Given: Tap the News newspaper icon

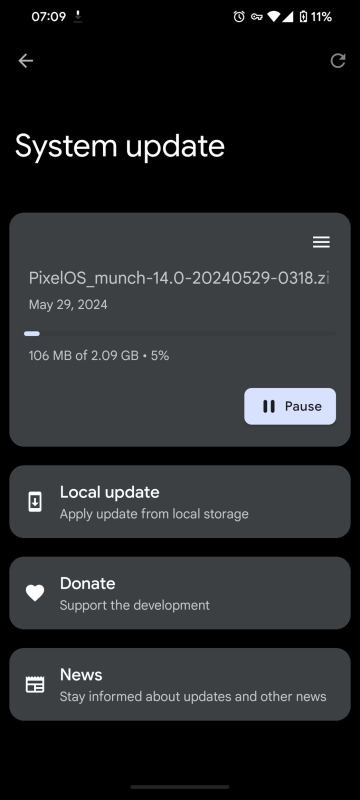Looking at the screenshot, I should pyautogui.click(x=35, y=684).
